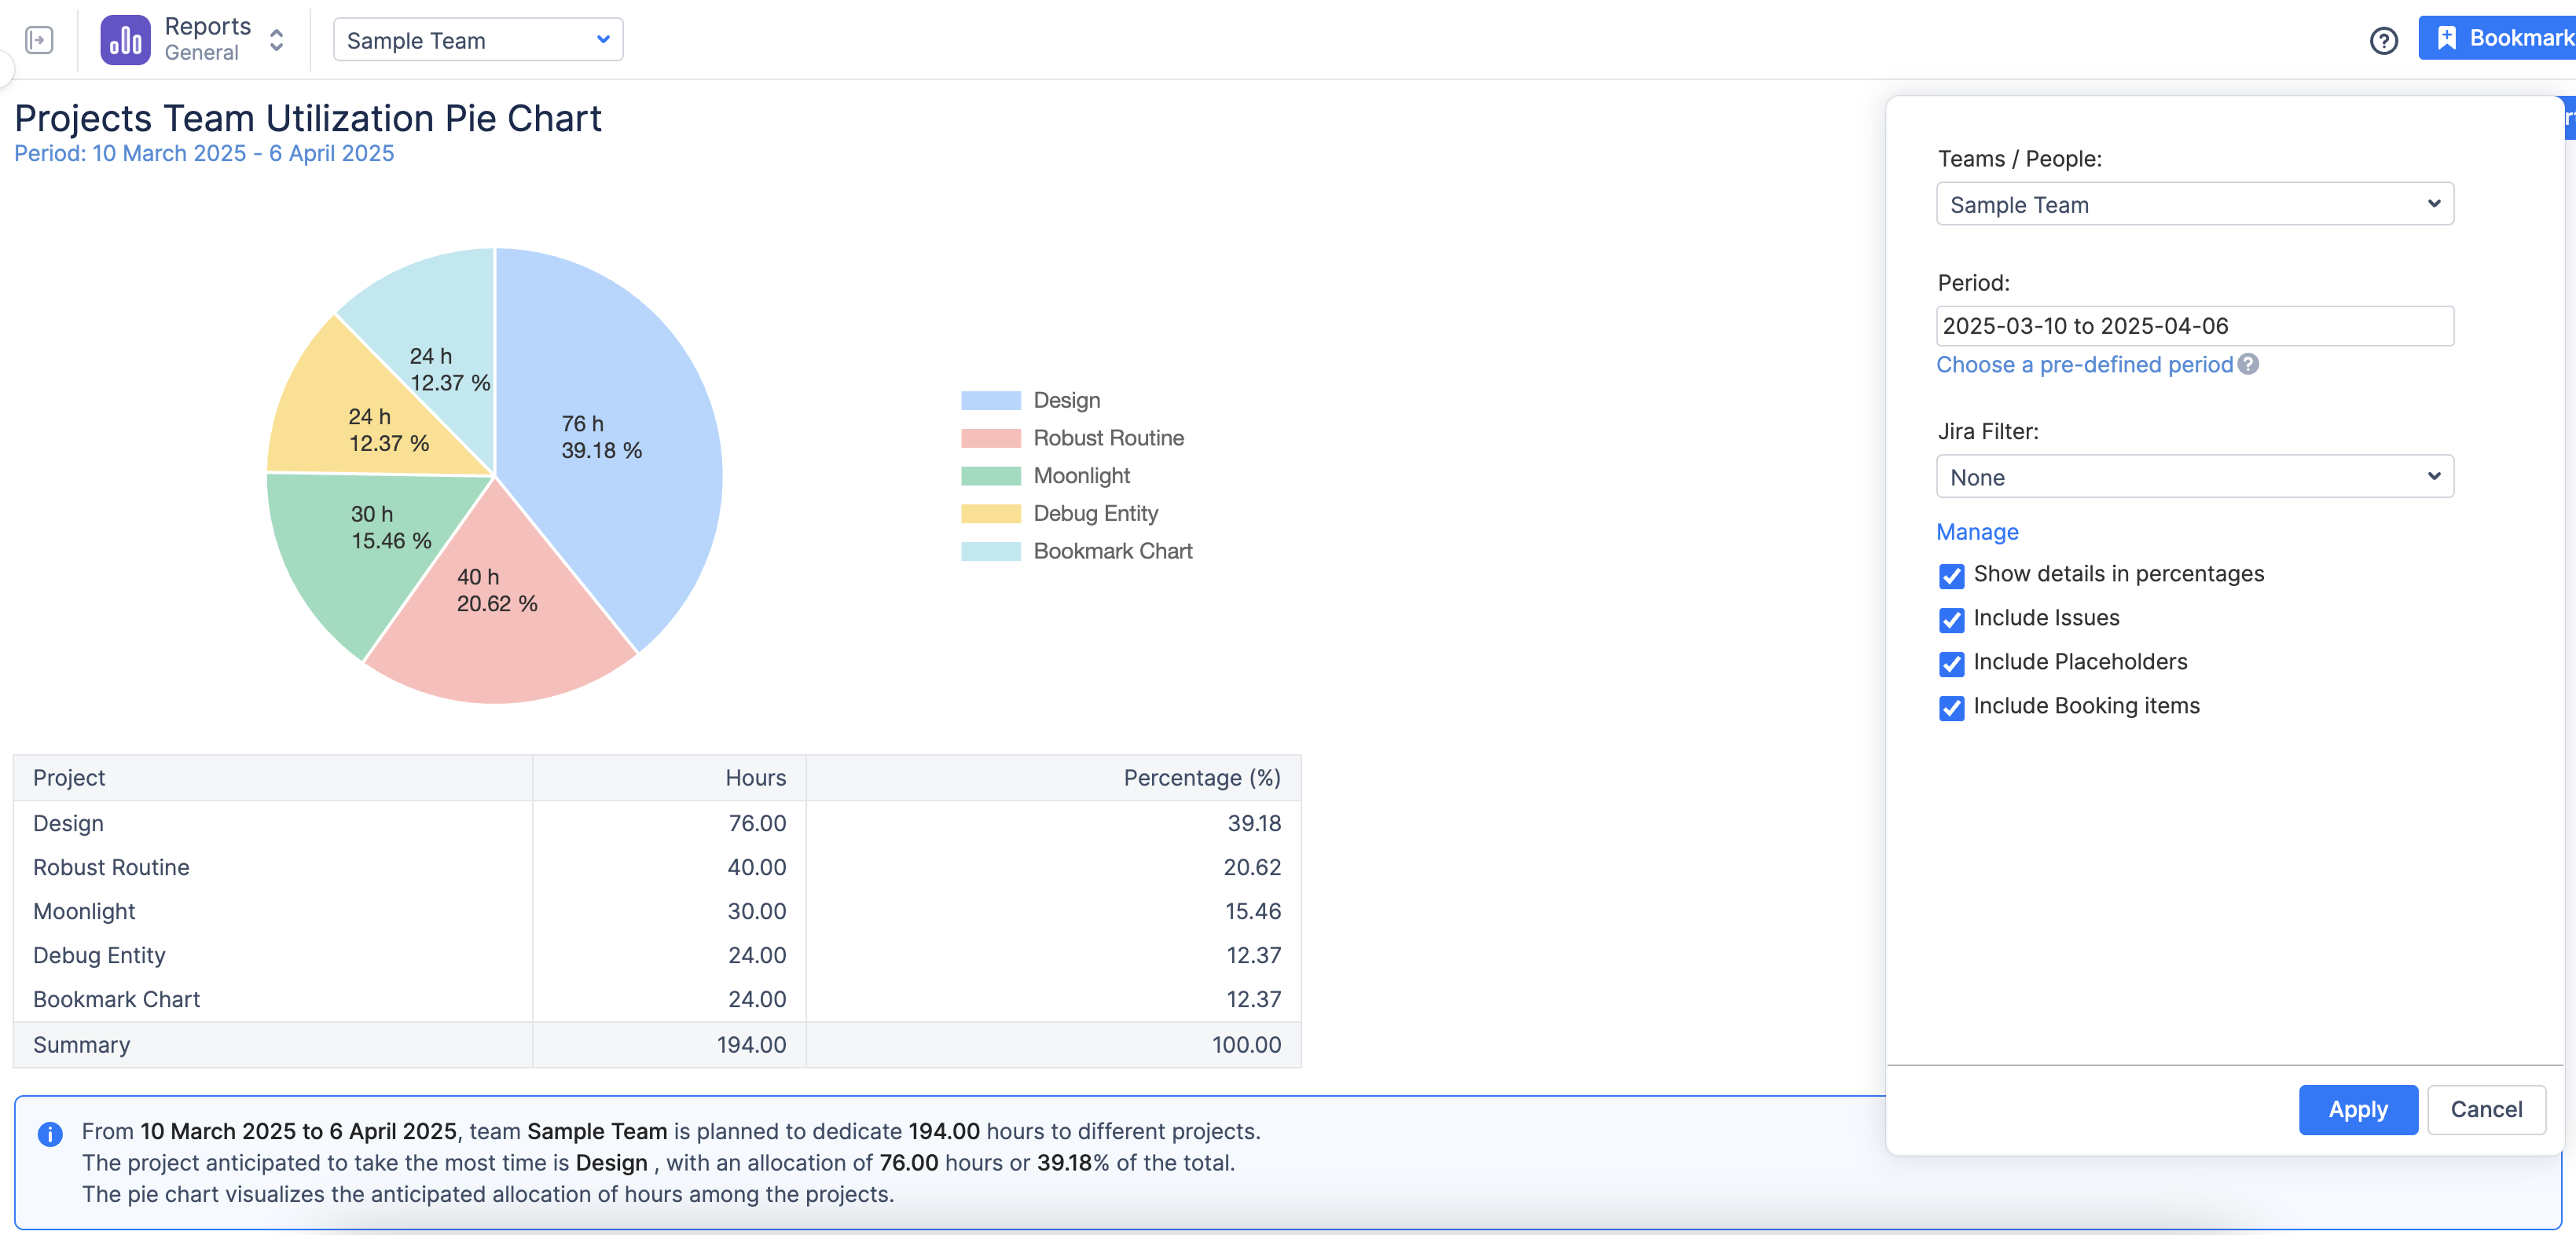Viewport: 2576px width, 1235px height.
Task: Open the top Sample Team dropdown
Action: pyautogui.click(x=477, y=40)
